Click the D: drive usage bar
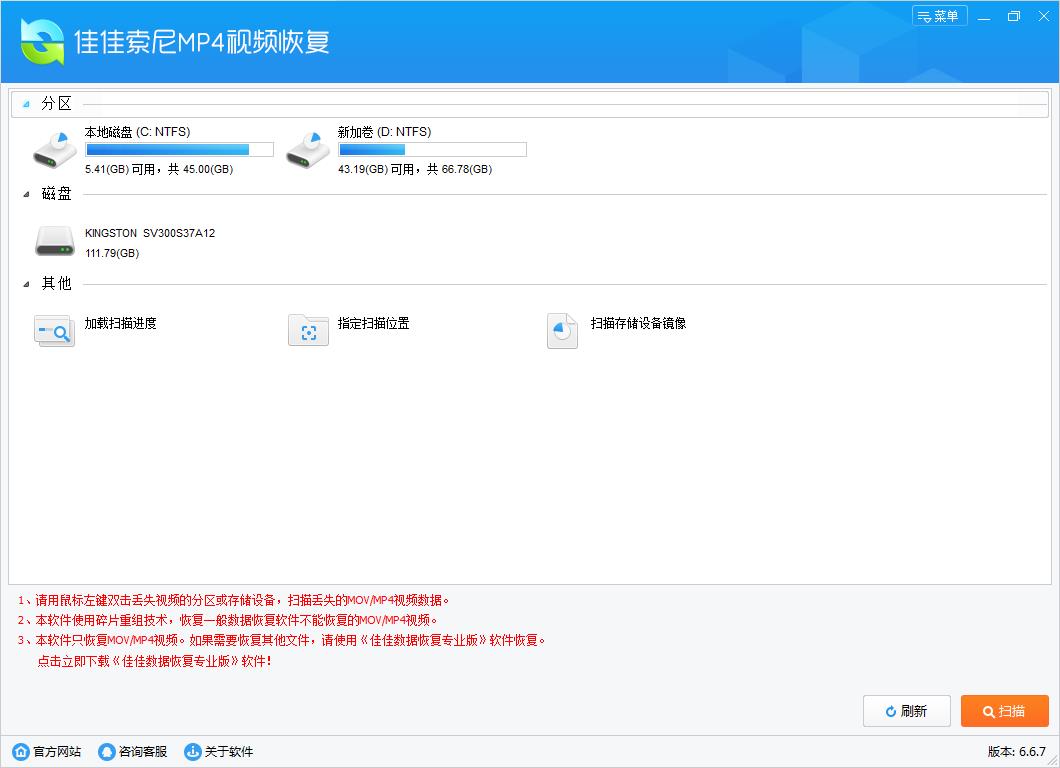Image resolution: width=1060 pixels, height=768 pixels. point(432,150)
